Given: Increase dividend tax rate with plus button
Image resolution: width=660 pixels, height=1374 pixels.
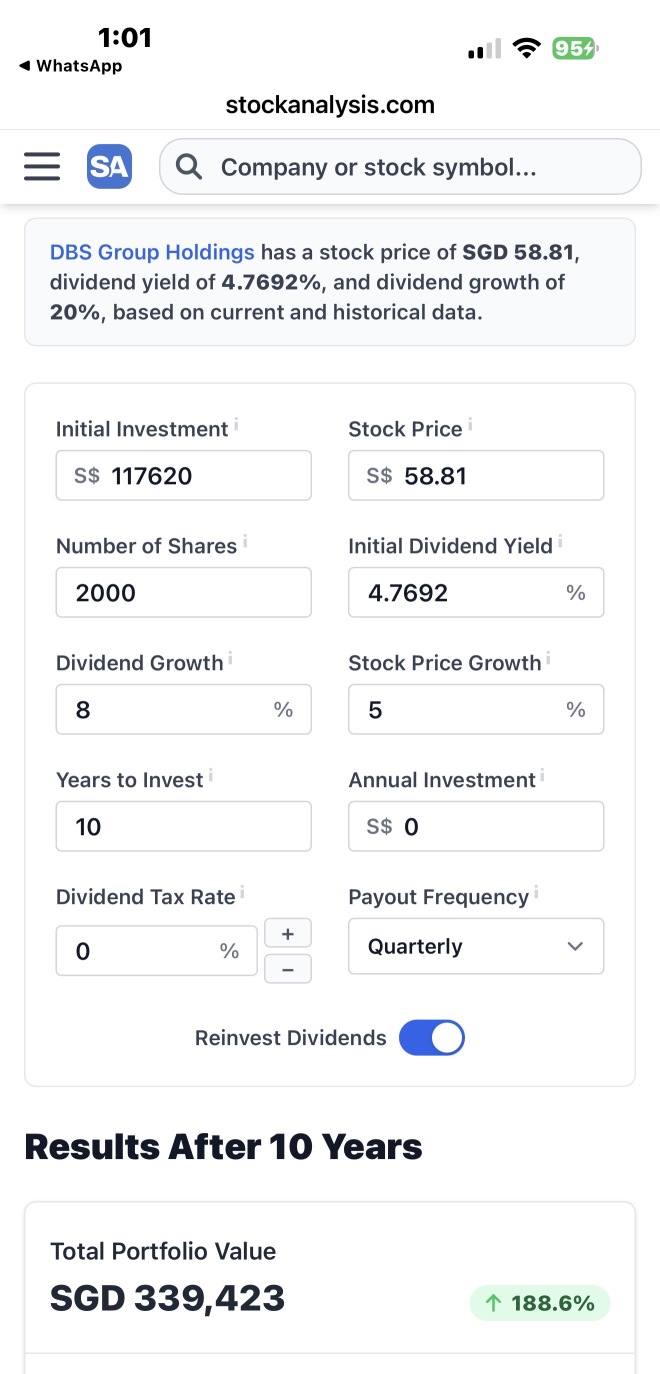Looking at the screenshot, I should (288, 933).
